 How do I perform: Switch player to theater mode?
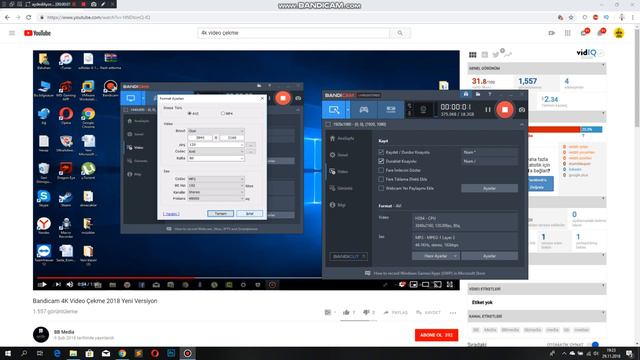coord(425,284)
